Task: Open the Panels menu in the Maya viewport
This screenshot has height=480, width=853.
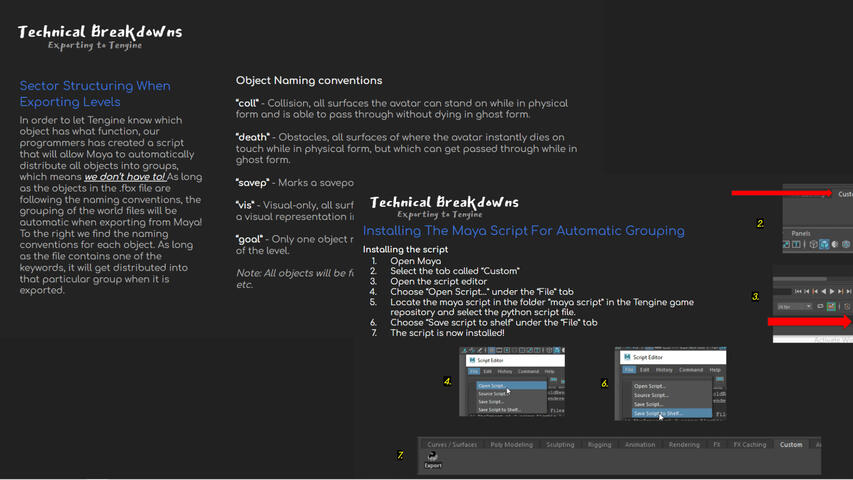Action: (801, 233)
